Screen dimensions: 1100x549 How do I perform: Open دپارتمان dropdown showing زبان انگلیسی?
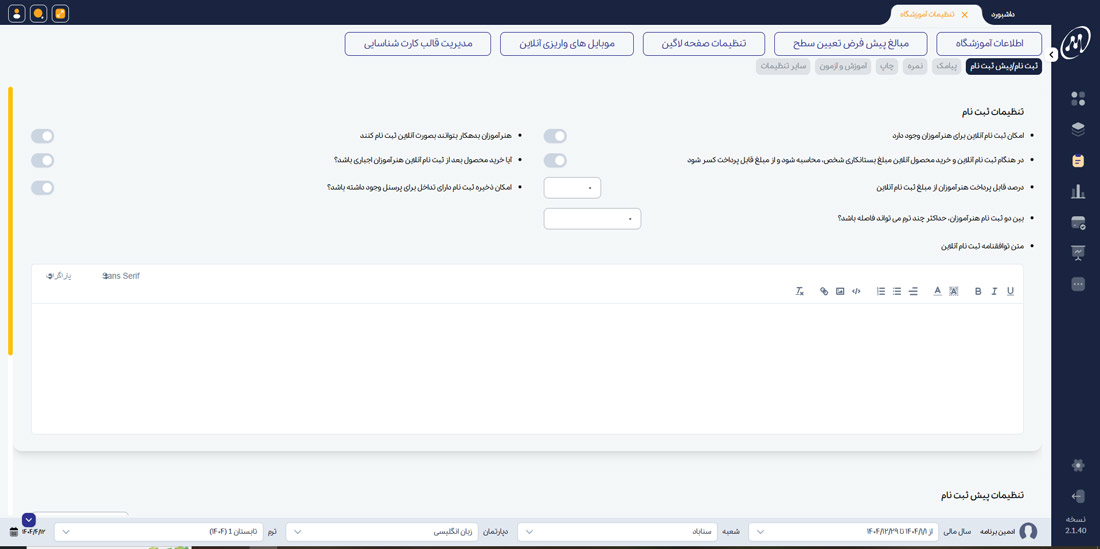[x=384, y=532]
